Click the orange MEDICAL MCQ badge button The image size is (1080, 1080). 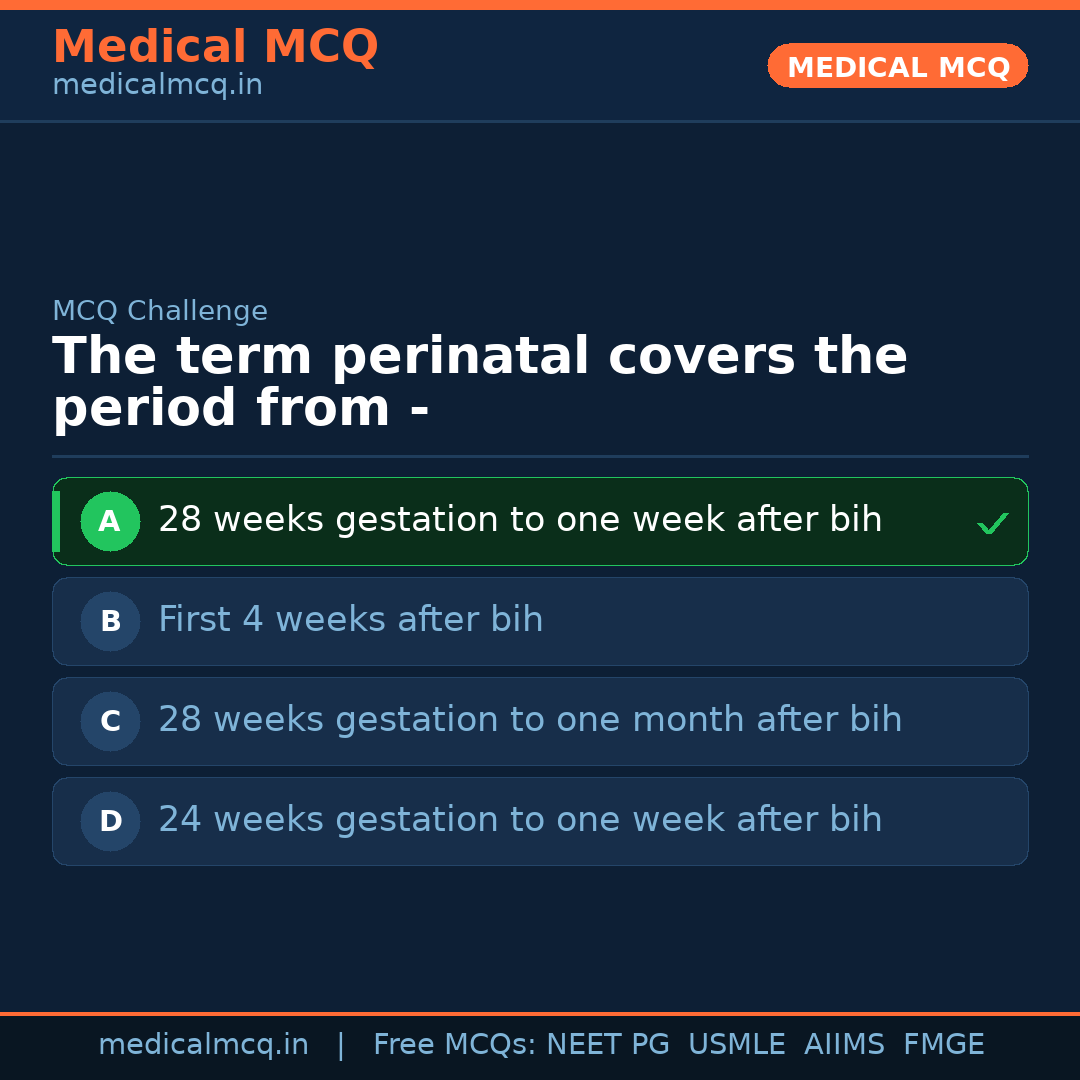[897, 66]
